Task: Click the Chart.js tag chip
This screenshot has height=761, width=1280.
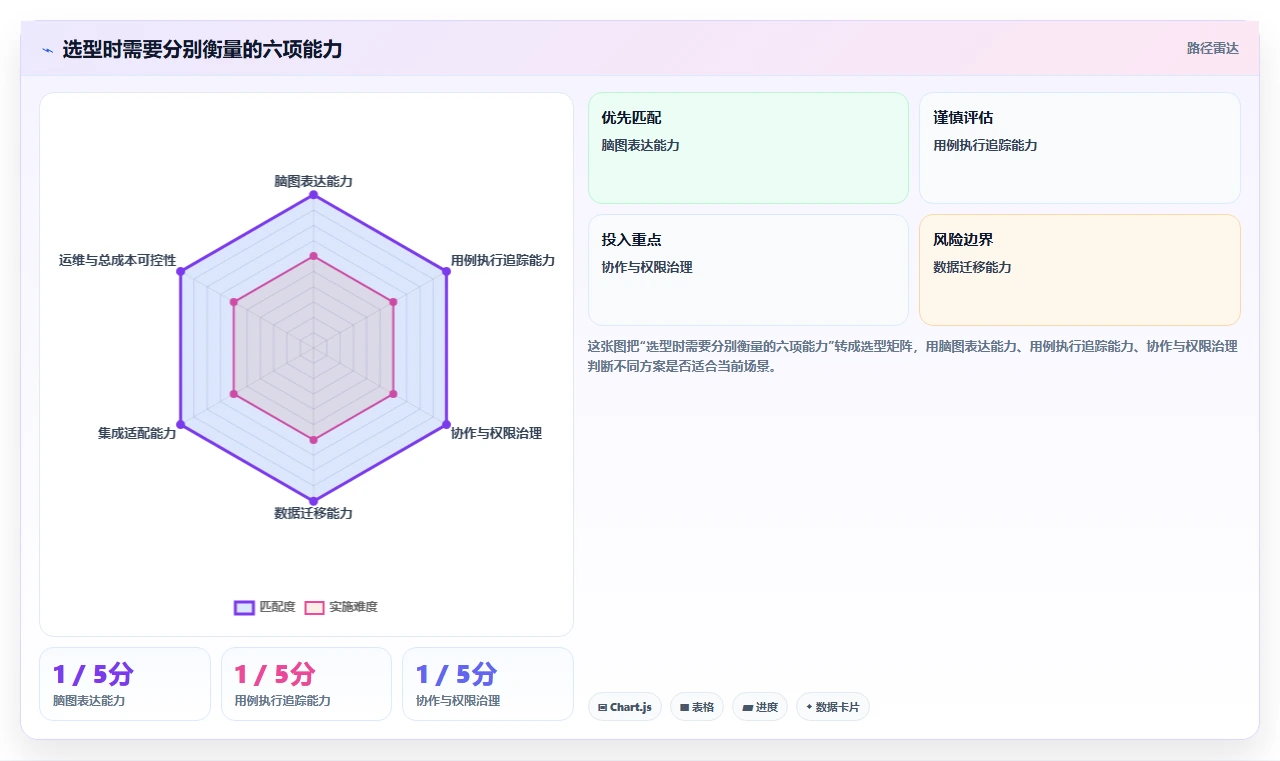Action: tap(625, 707)
